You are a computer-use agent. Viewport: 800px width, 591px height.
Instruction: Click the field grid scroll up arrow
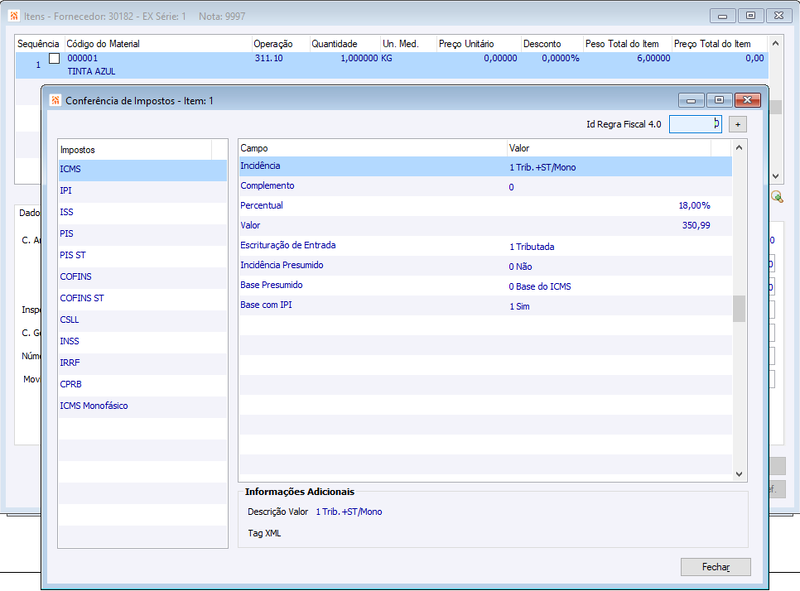(739, 147)
